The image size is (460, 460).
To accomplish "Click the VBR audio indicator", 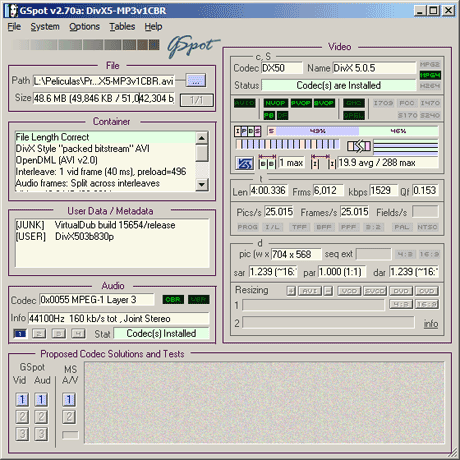I will (199, 299).
